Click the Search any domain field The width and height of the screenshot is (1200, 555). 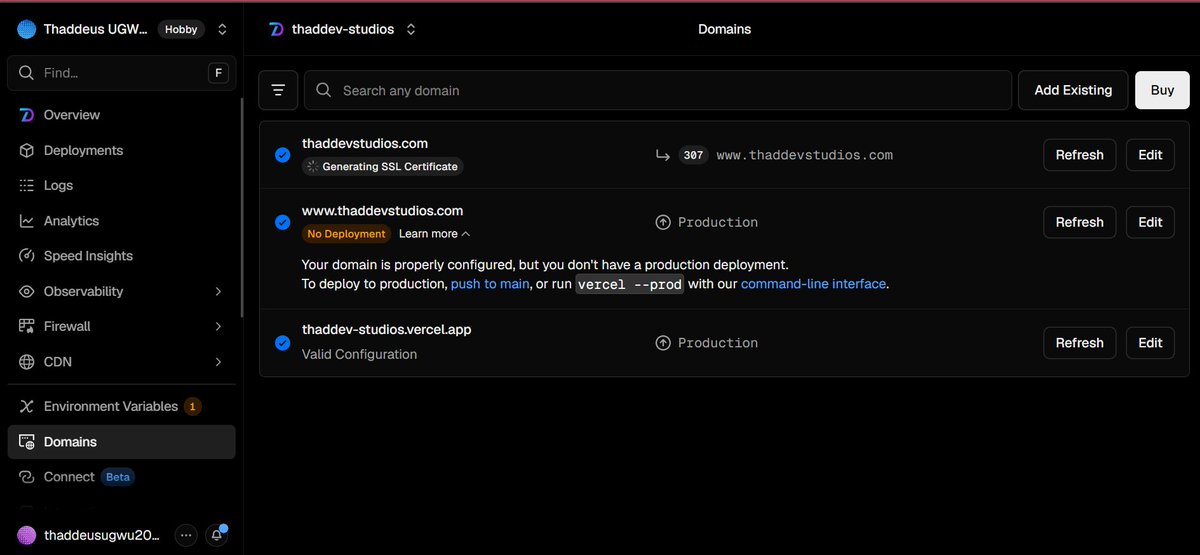click(x=658, y=90)
